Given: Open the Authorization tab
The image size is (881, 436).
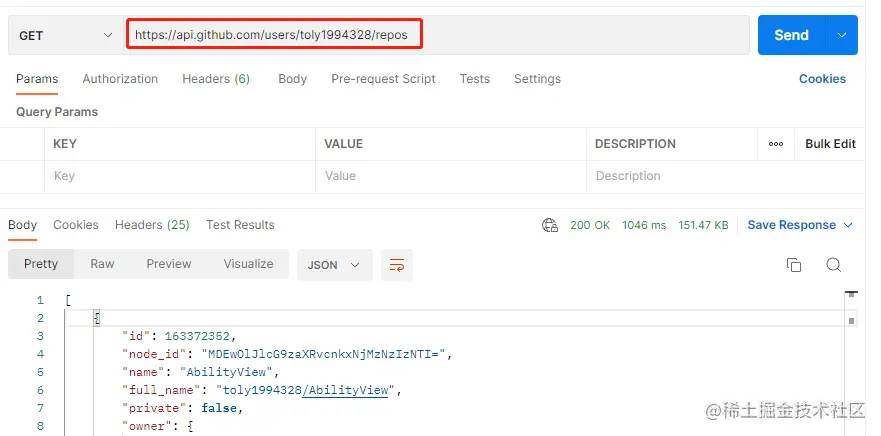Looking at the screenshot, I should click(x=120, y=79).
